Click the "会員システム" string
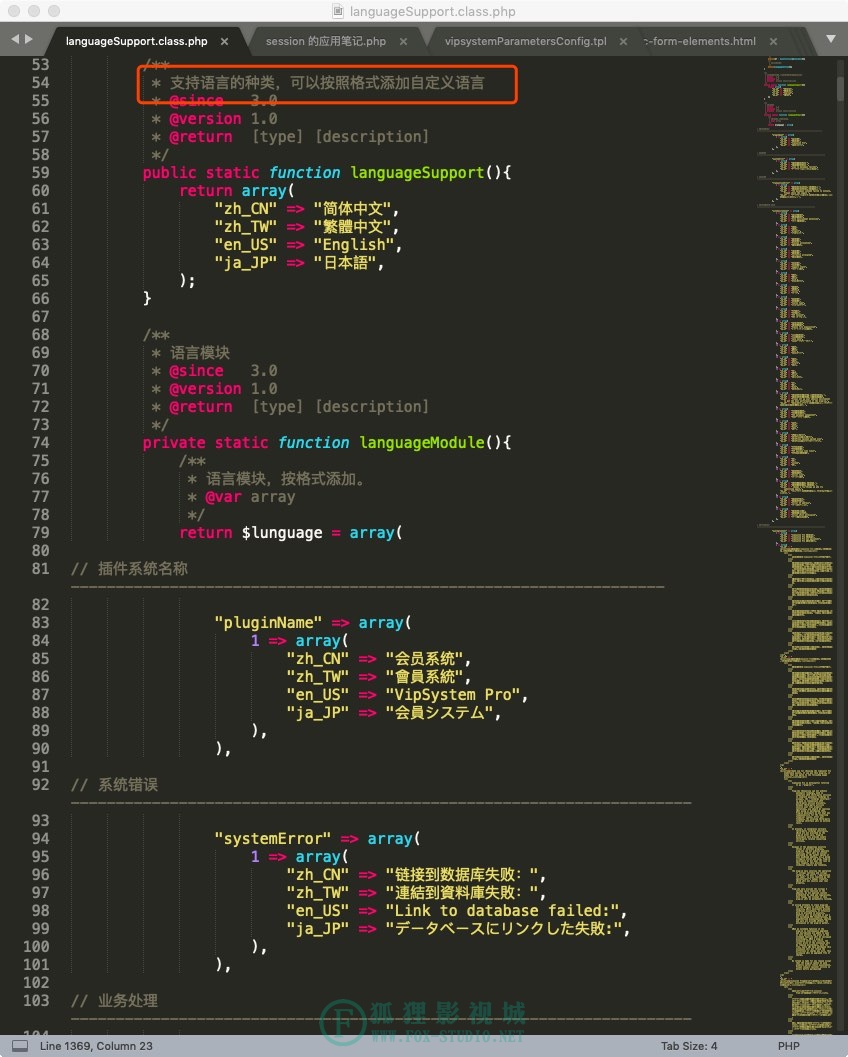This screenshot has height=1057, width=848. [440, 713]
